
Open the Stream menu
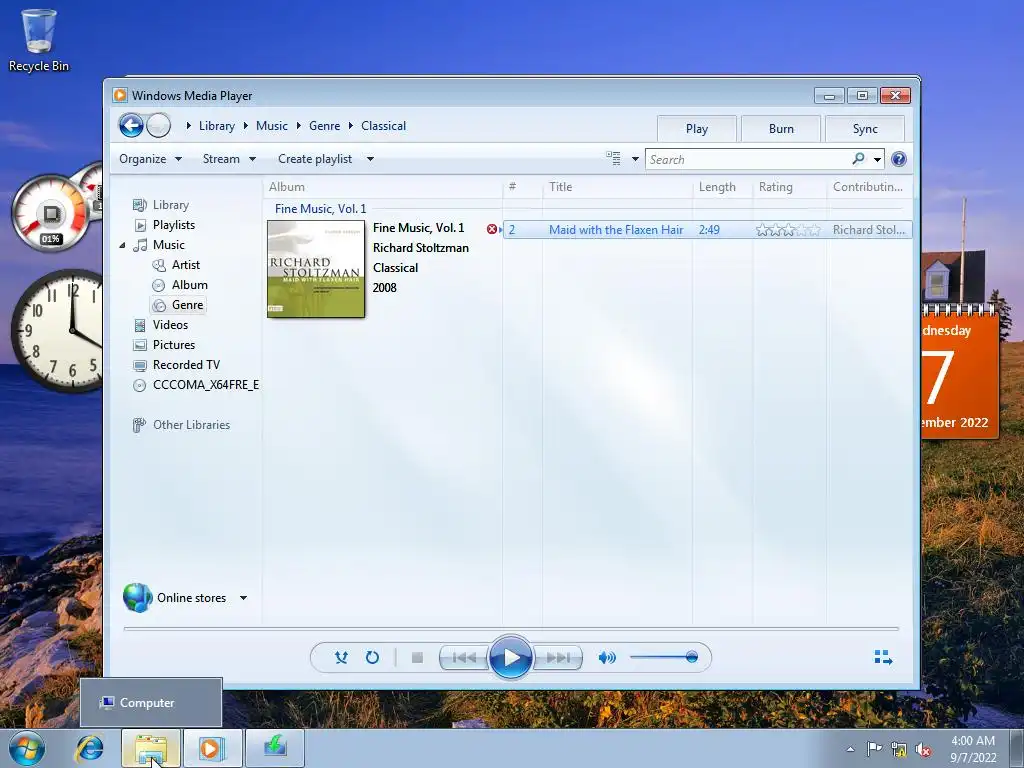pyautogui.click(x=229, y=159)
